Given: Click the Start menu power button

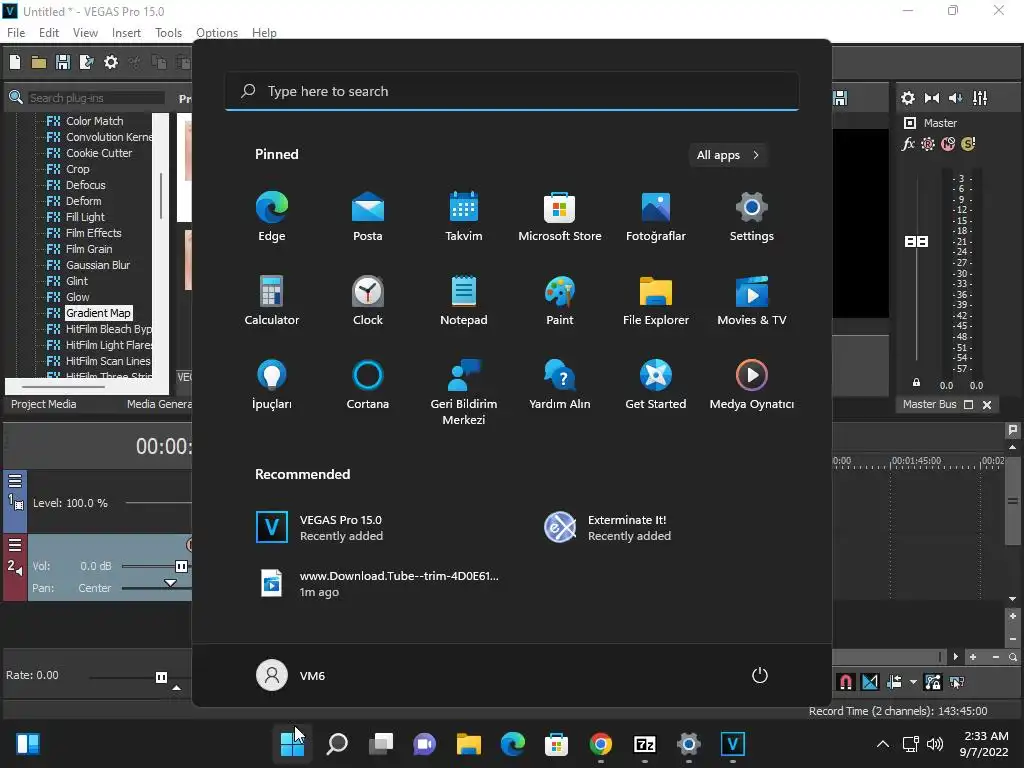Looking at the screenshot, I should pos(760,675).
